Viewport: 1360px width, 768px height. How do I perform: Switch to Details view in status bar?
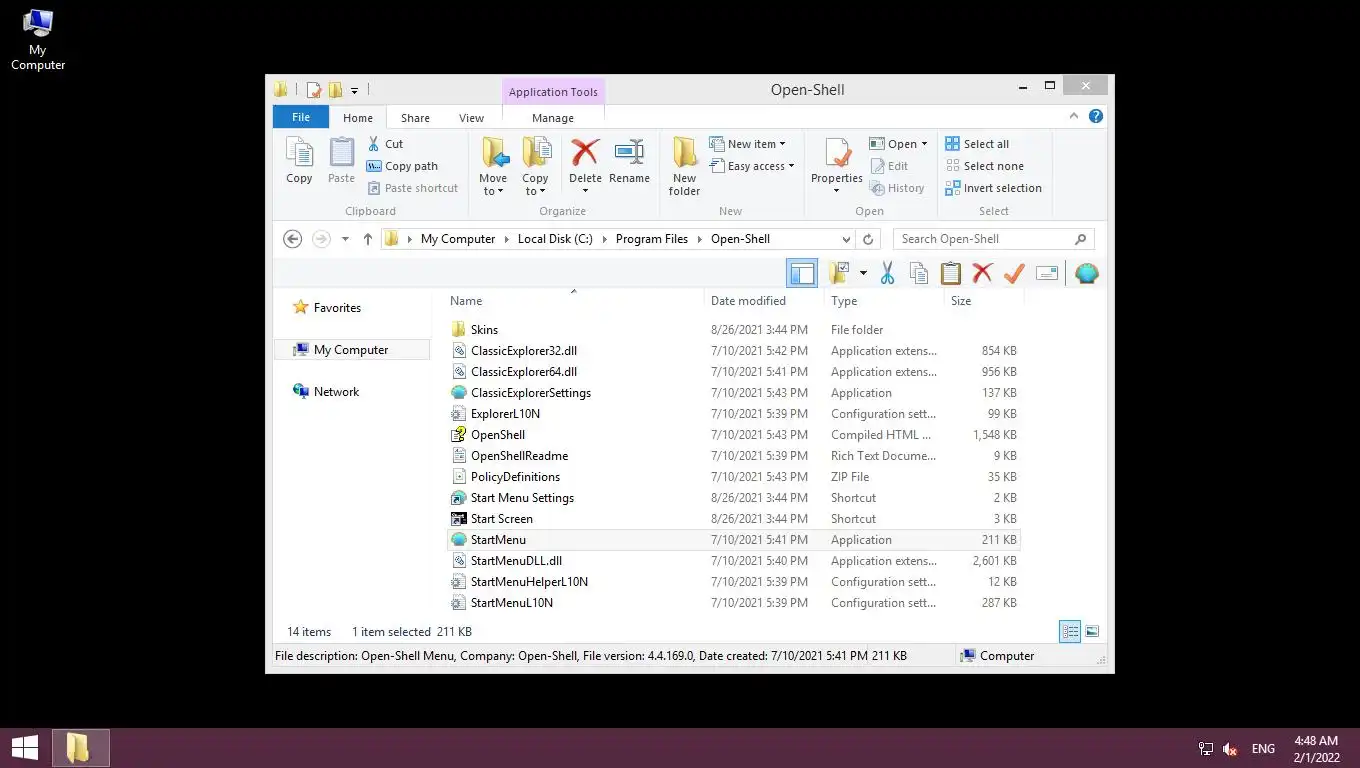1071,632
